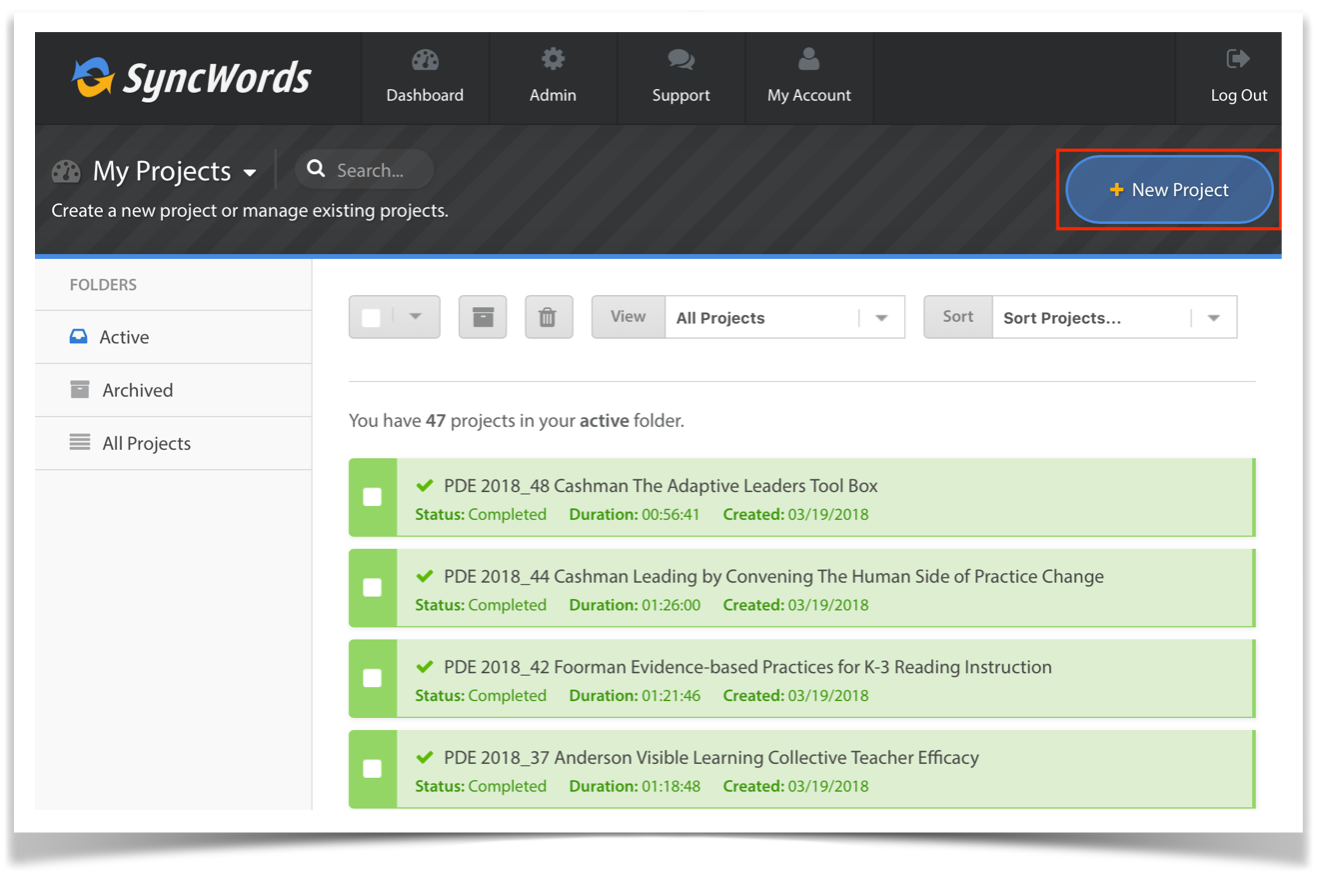
Task: Click the archive toolbar icon above the project list
Action: point(483,316)
